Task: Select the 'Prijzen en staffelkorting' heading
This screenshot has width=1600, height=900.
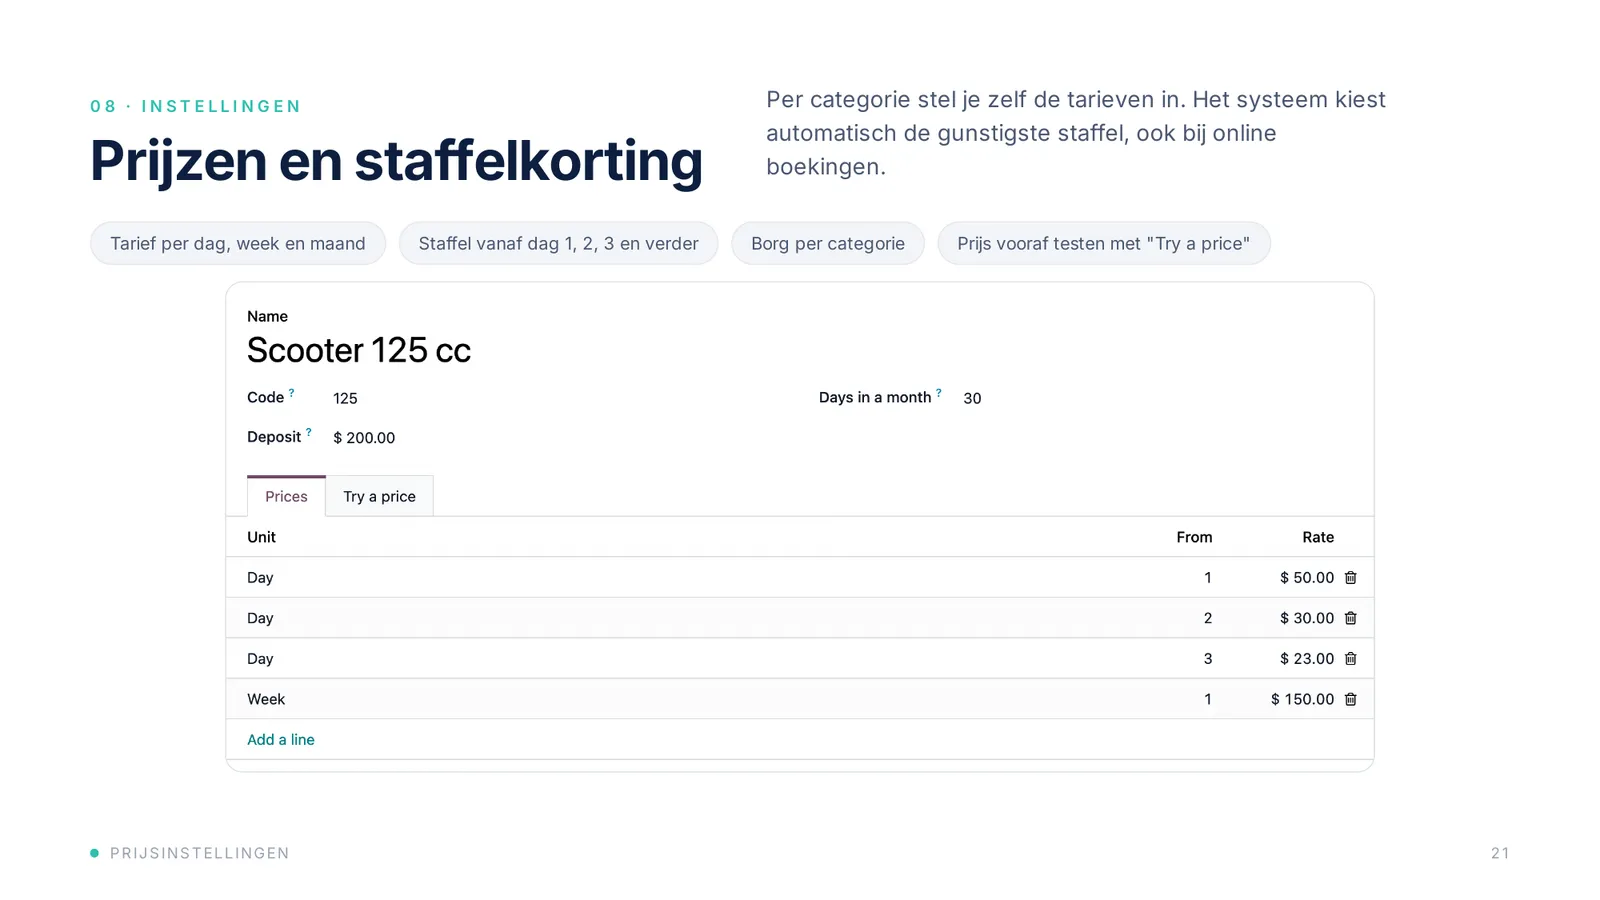Action: point(396,160)
